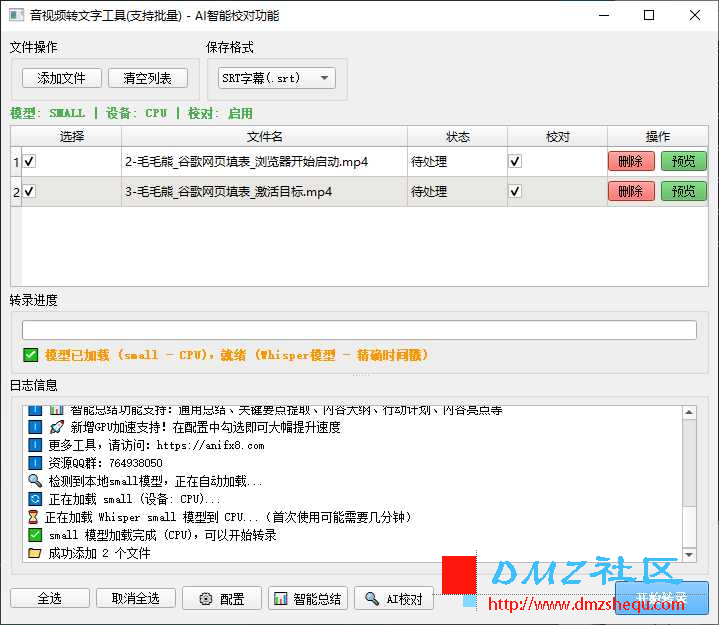Screen dimensions: 719x625
Task: Preview the 浏览器开始启动.mp4 file
Action: click(683, 161)
